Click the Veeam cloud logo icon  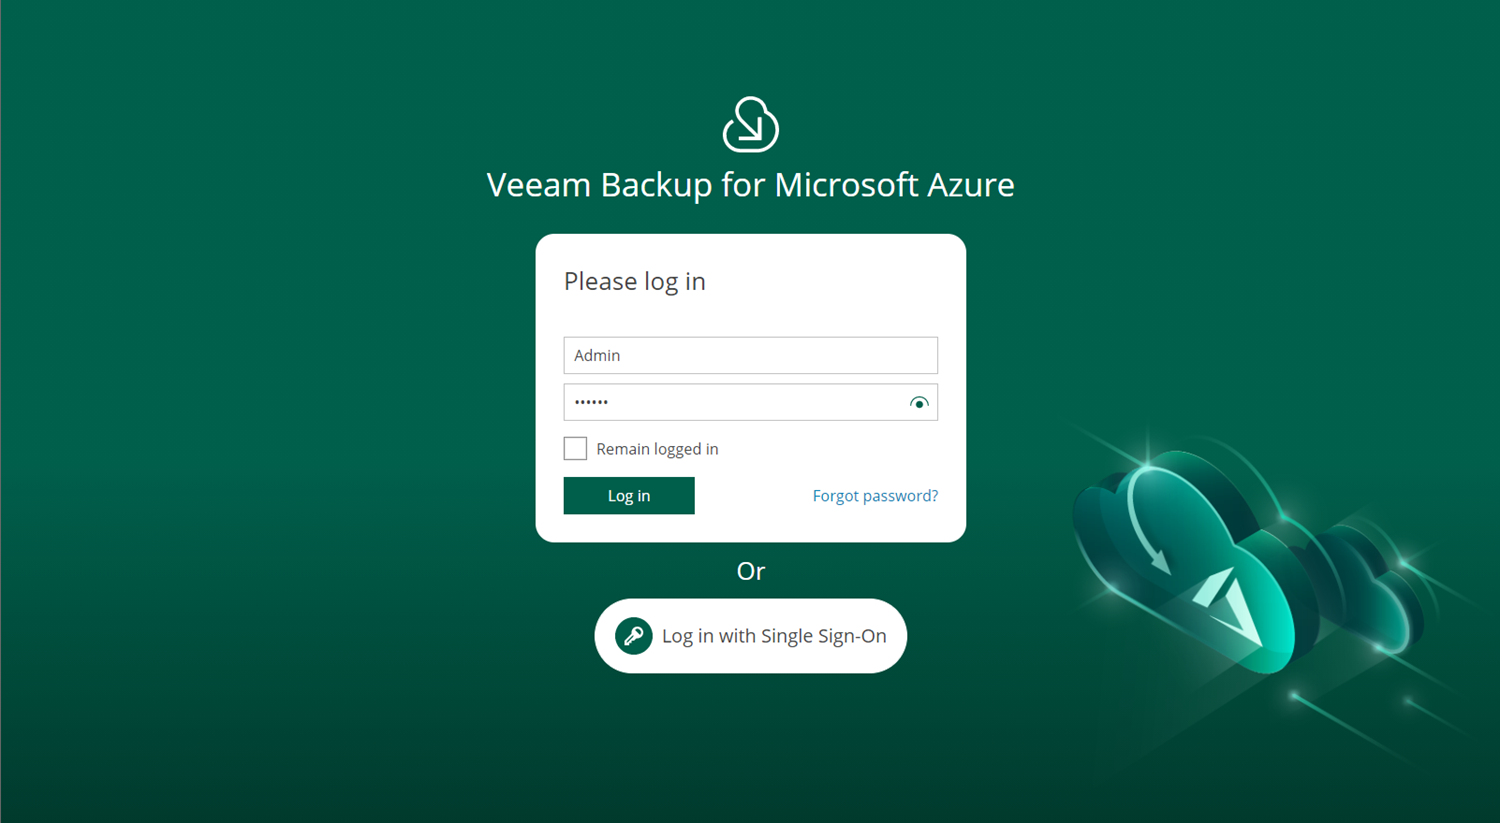click(x=750, y=124)
